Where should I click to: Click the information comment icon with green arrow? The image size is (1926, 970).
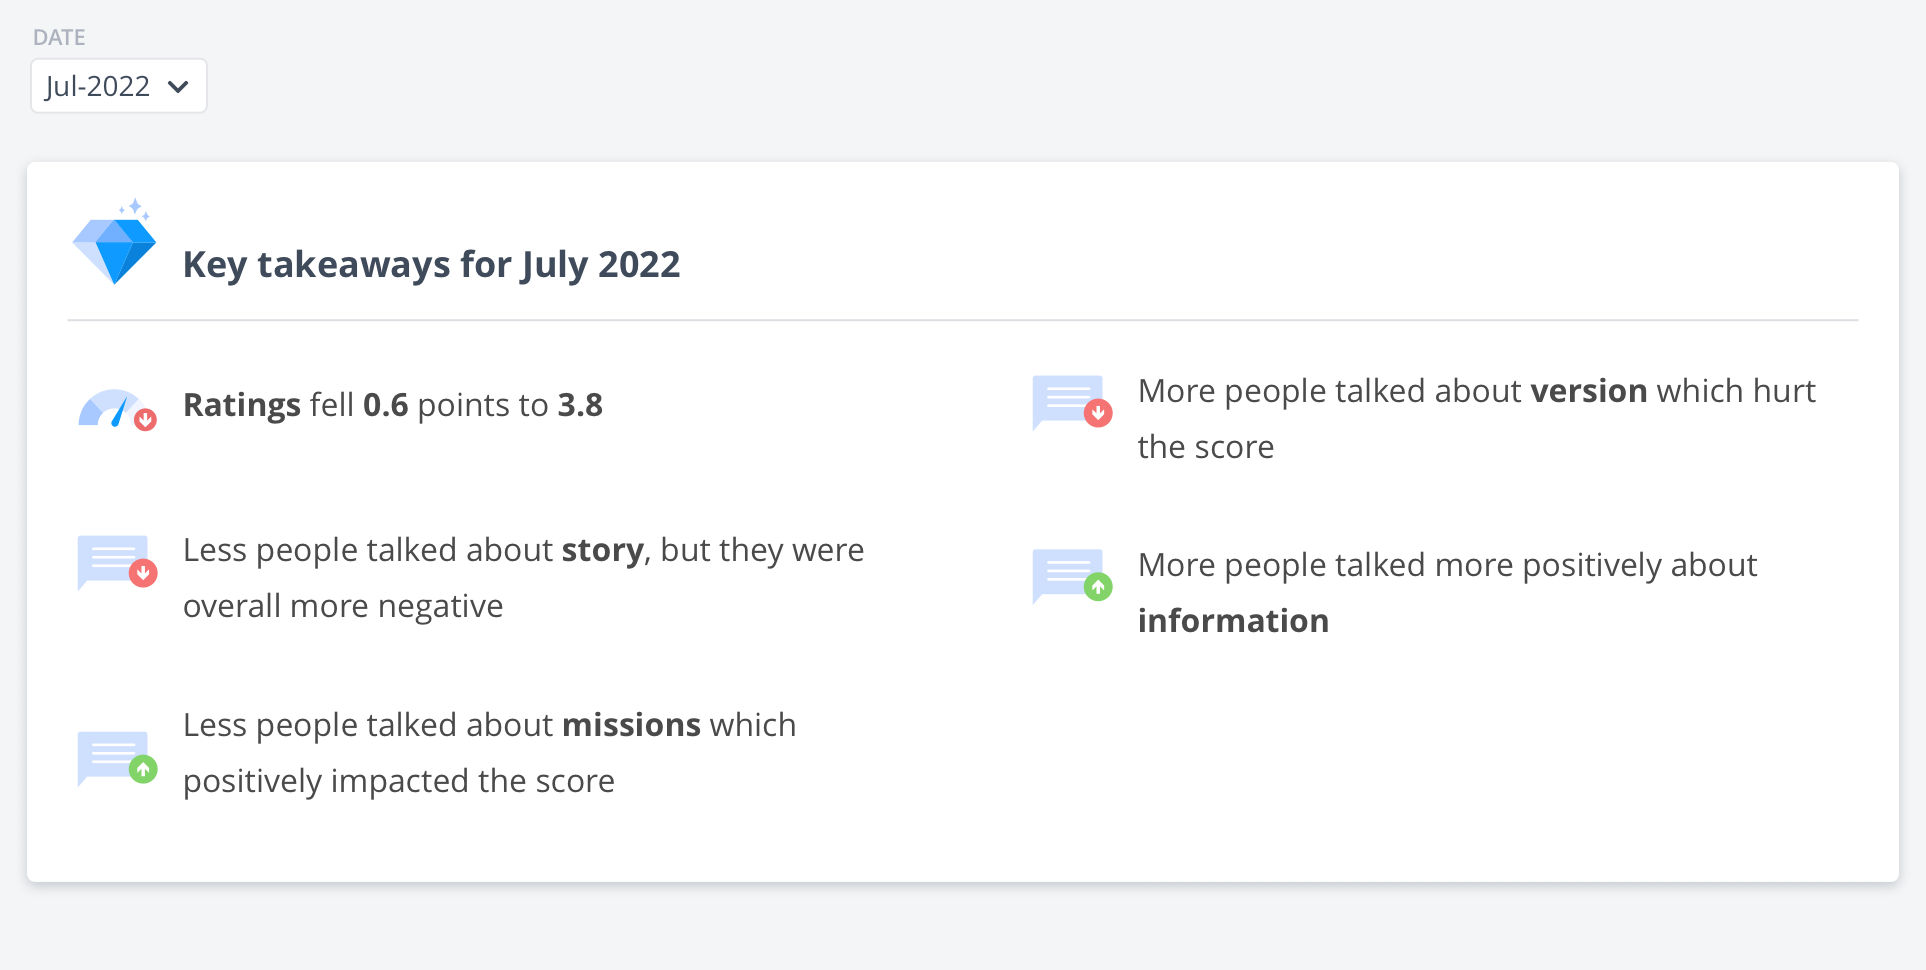[x=1072, y=576]
